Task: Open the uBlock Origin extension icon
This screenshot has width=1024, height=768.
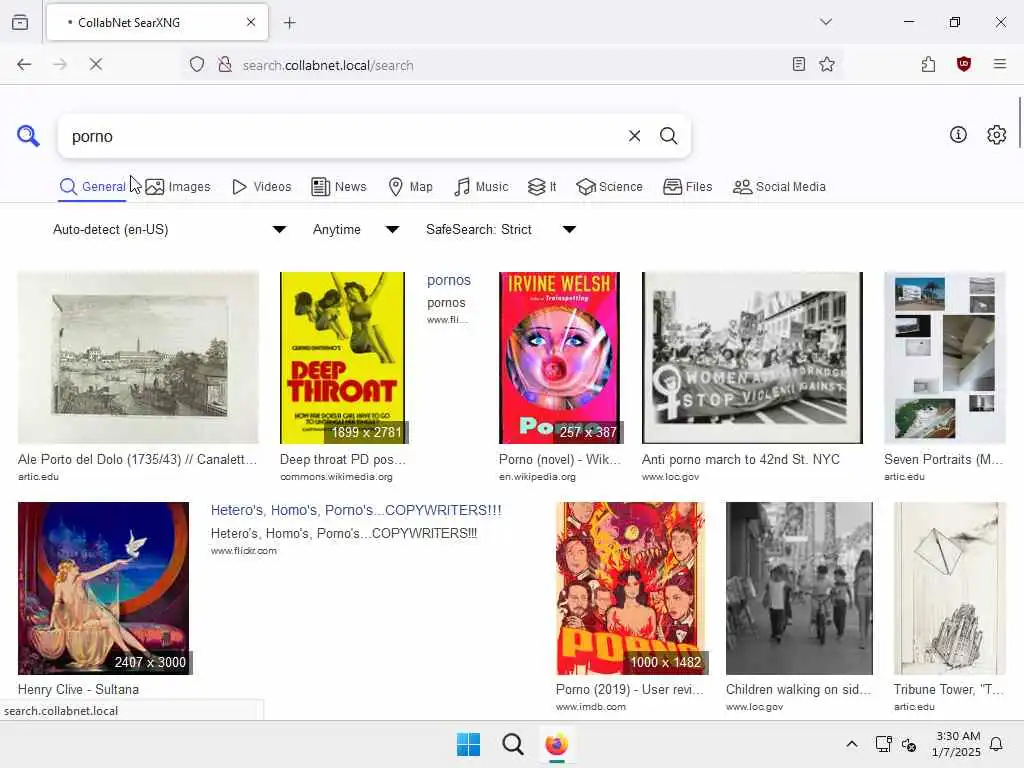Action: click(964, 64)
